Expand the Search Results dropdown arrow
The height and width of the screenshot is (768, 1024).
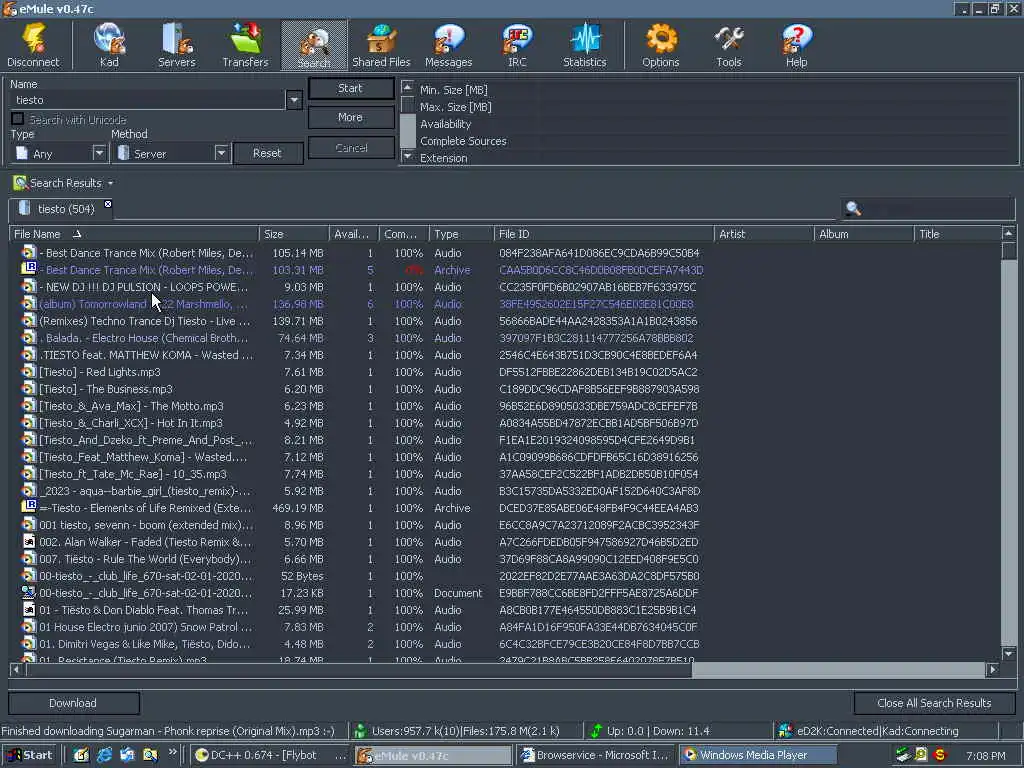pyautogui.click(x=110, y=184)
